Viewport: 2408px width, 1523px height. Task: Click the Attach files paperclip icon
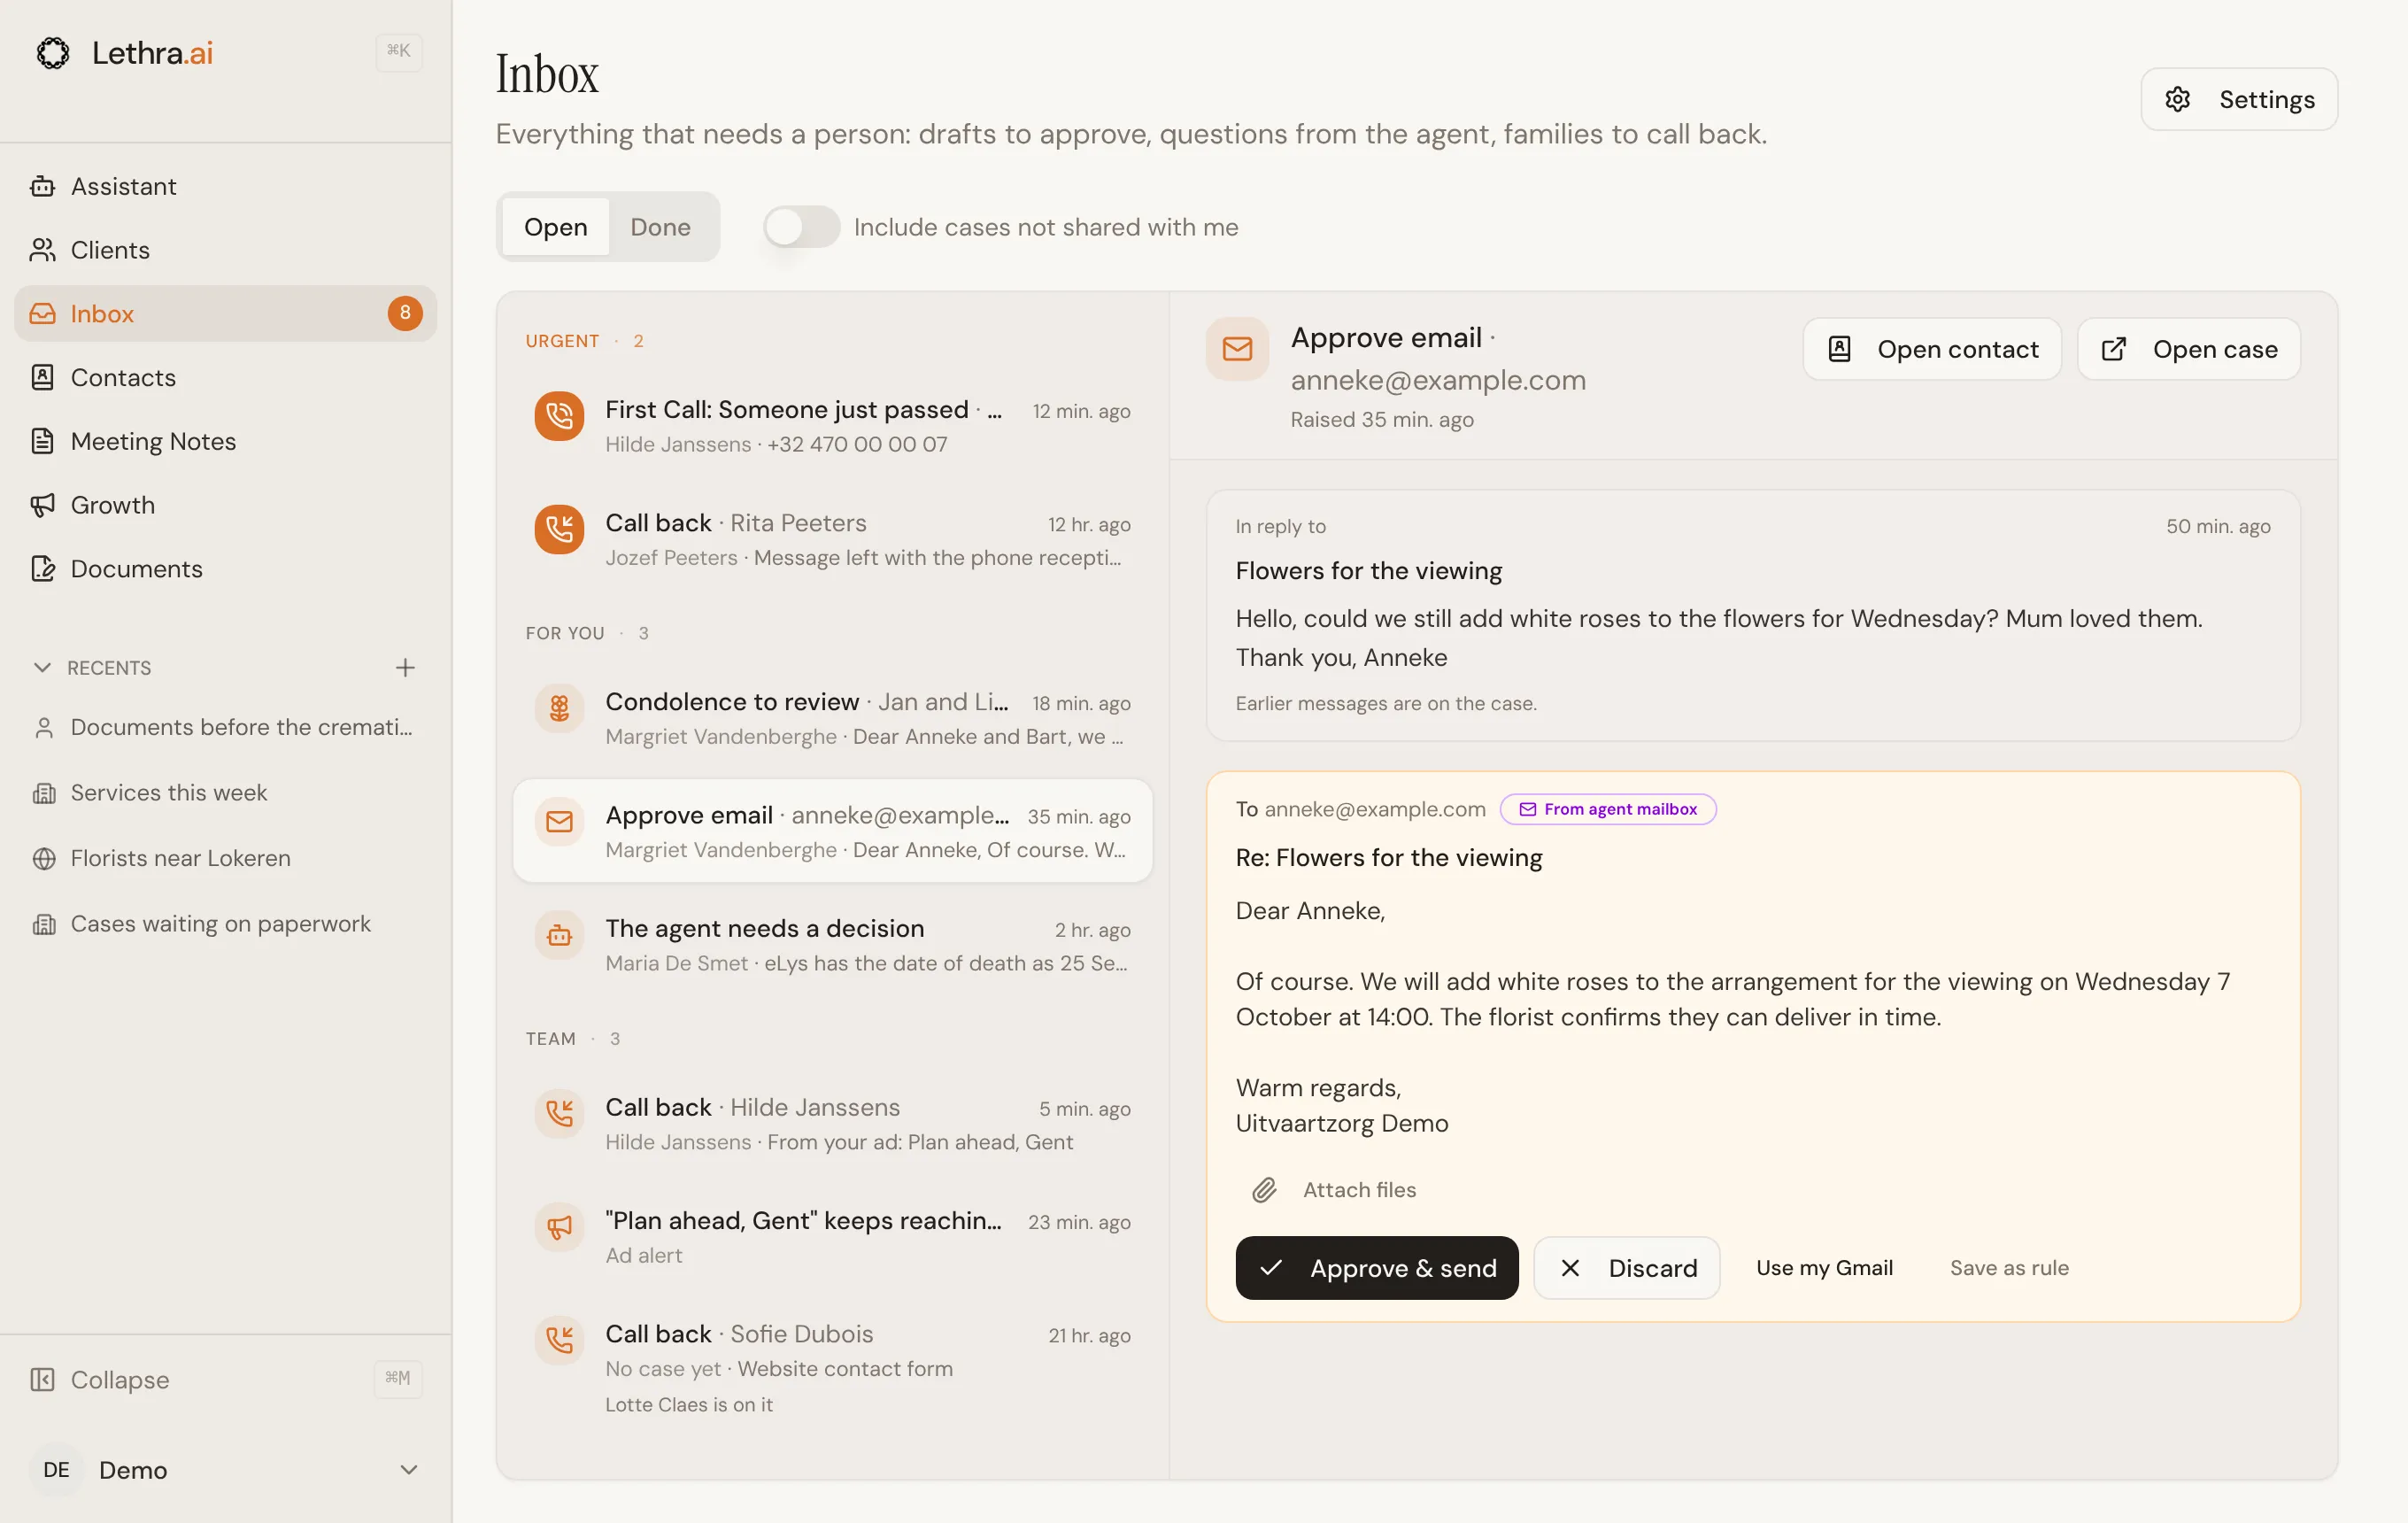pyautogui.click(x=1264, y=1190)
